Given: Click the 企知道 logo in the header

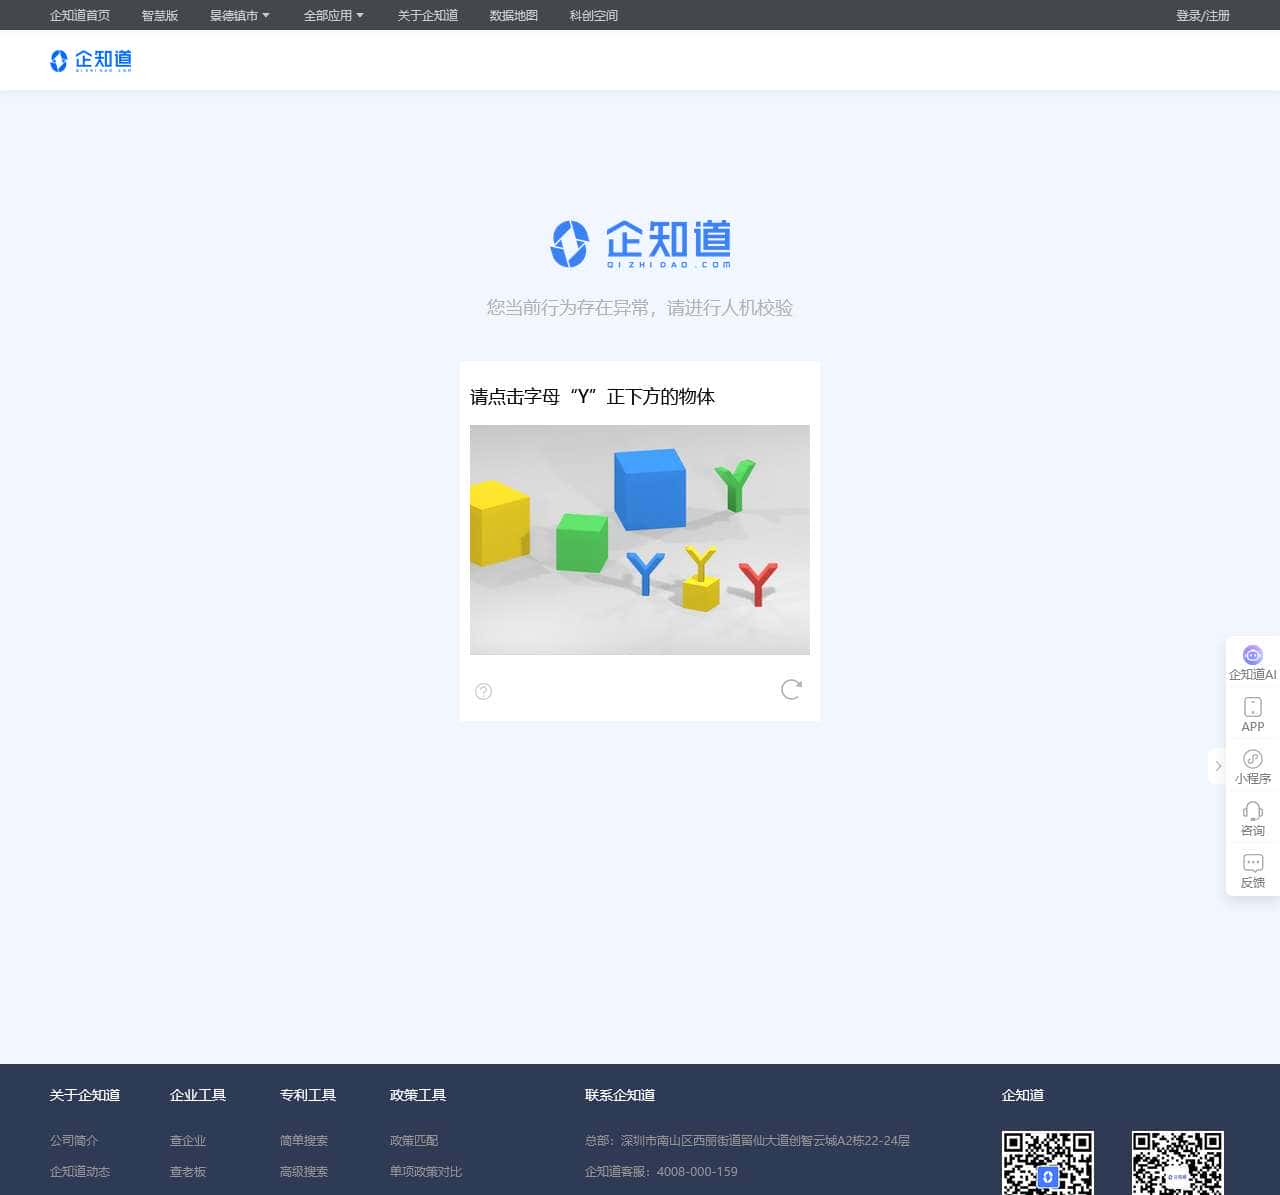Looking at the screenshot, I should (x=90, y=60).
